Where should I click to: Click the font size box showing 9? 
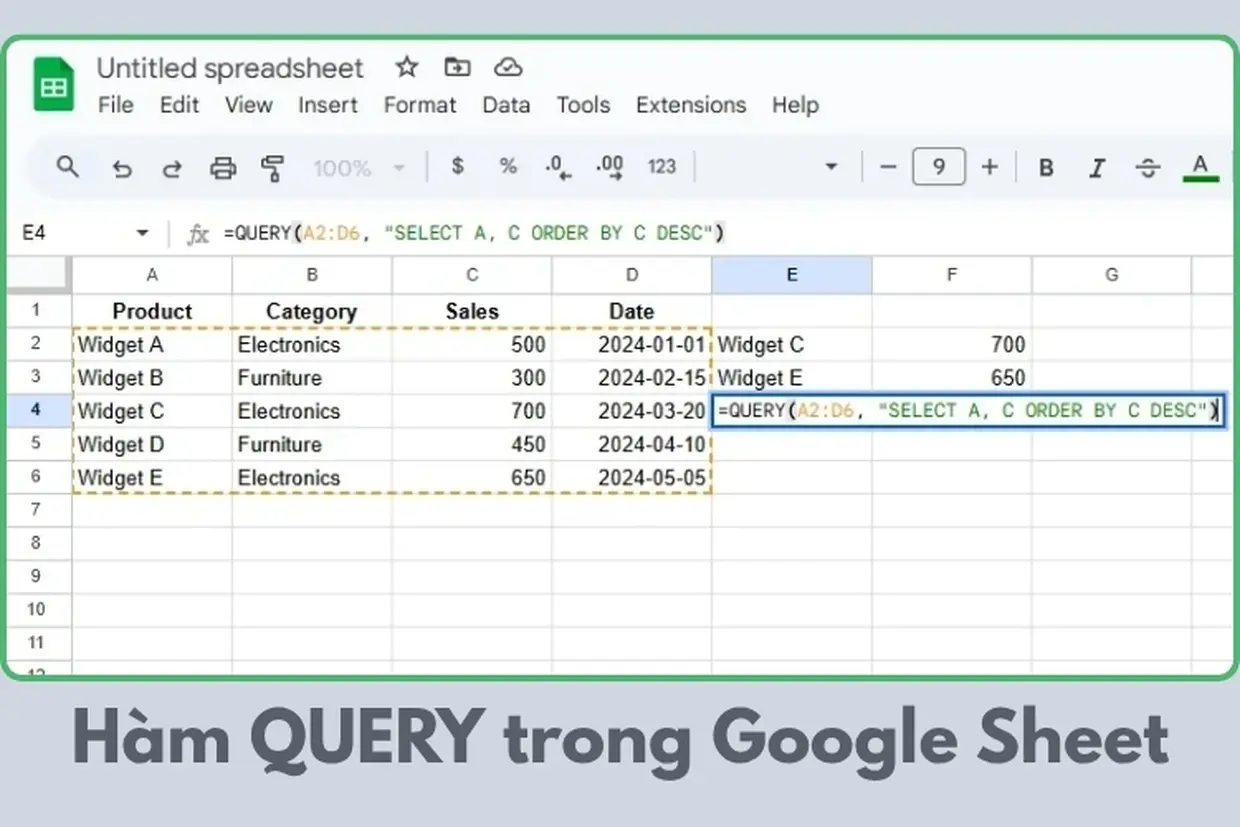[x=938, y=167]
